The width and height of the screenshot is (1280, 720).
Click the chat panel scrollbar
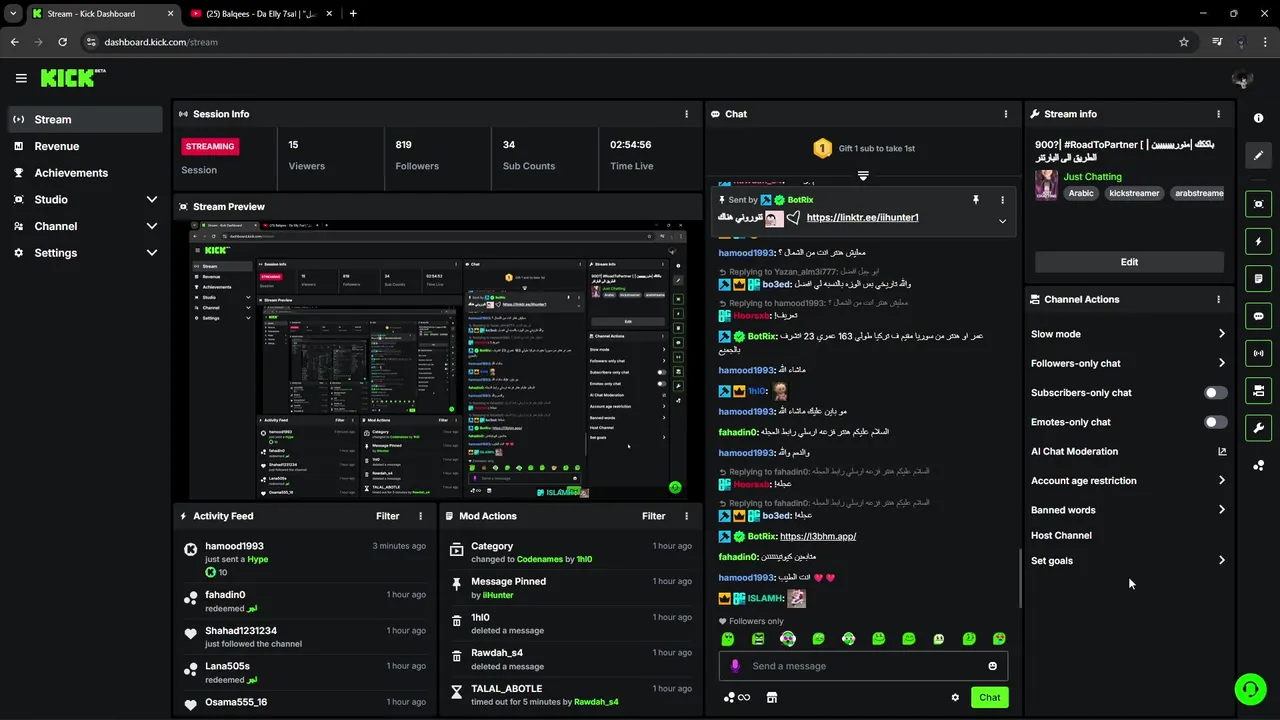pos(1020,578)
